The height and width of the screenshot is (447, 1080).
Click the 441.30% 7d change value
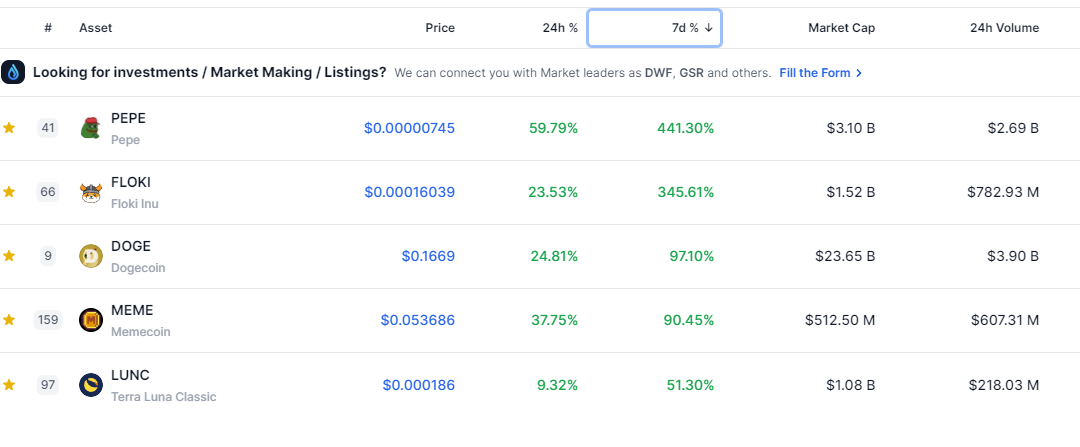coord(685,128)
